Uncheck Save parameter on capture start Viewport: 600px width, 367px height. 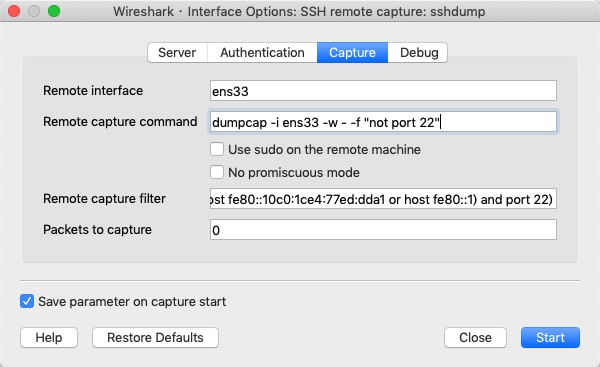(27, 301)
